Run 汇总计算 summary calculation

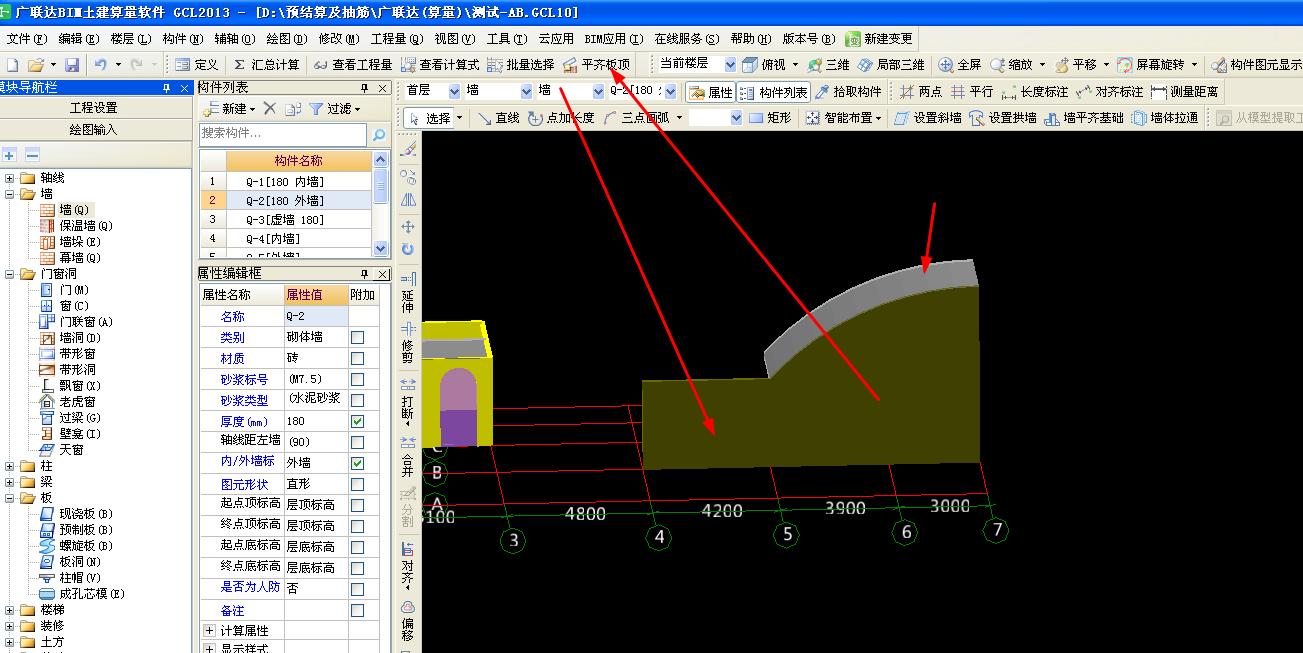[x=265, y=65]
